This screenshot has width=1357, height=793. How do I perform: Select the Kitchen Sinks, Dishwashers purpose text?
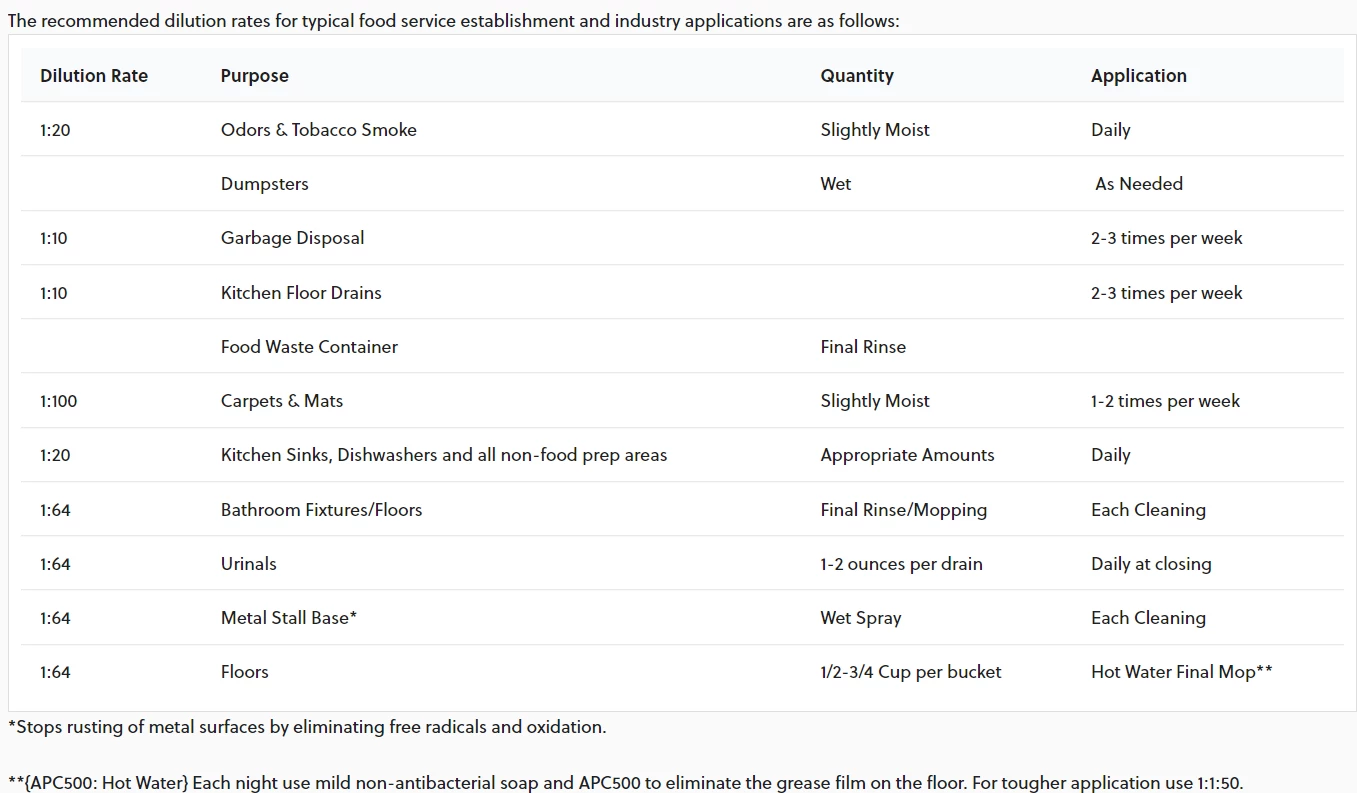tap(444, 455)
